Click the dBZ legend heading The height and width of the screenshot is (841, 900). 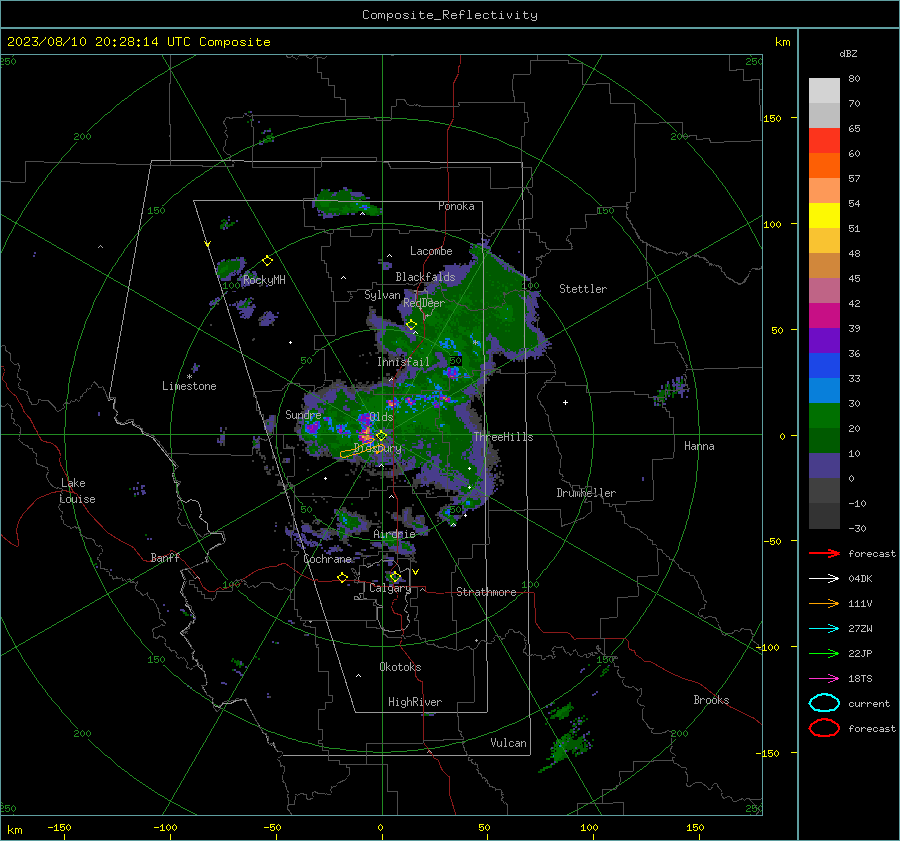(x=848, y=53)
